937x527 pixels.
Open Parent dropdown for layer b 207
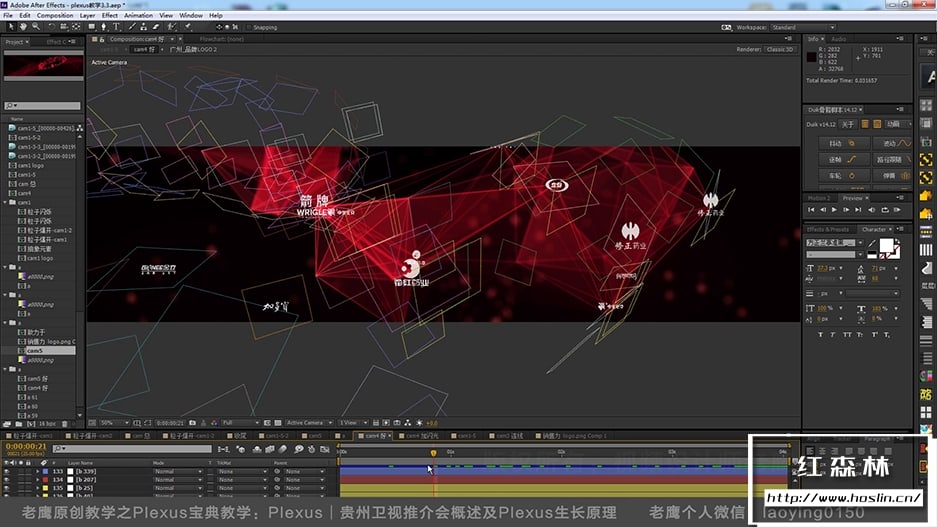click(305, 480)
